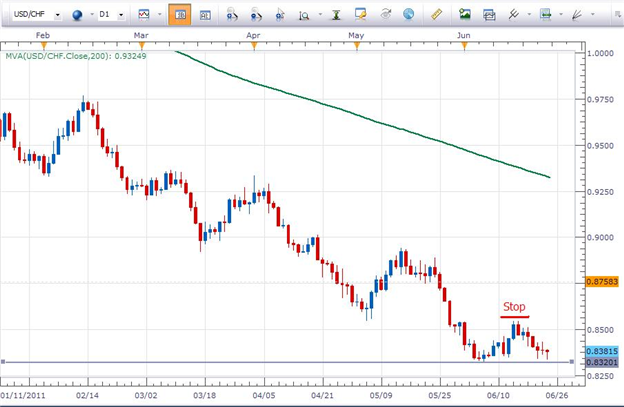The height and width of the screenshot is (407, 624).
Task: Click the zoom in icon
Action: [x=232, y=15]
